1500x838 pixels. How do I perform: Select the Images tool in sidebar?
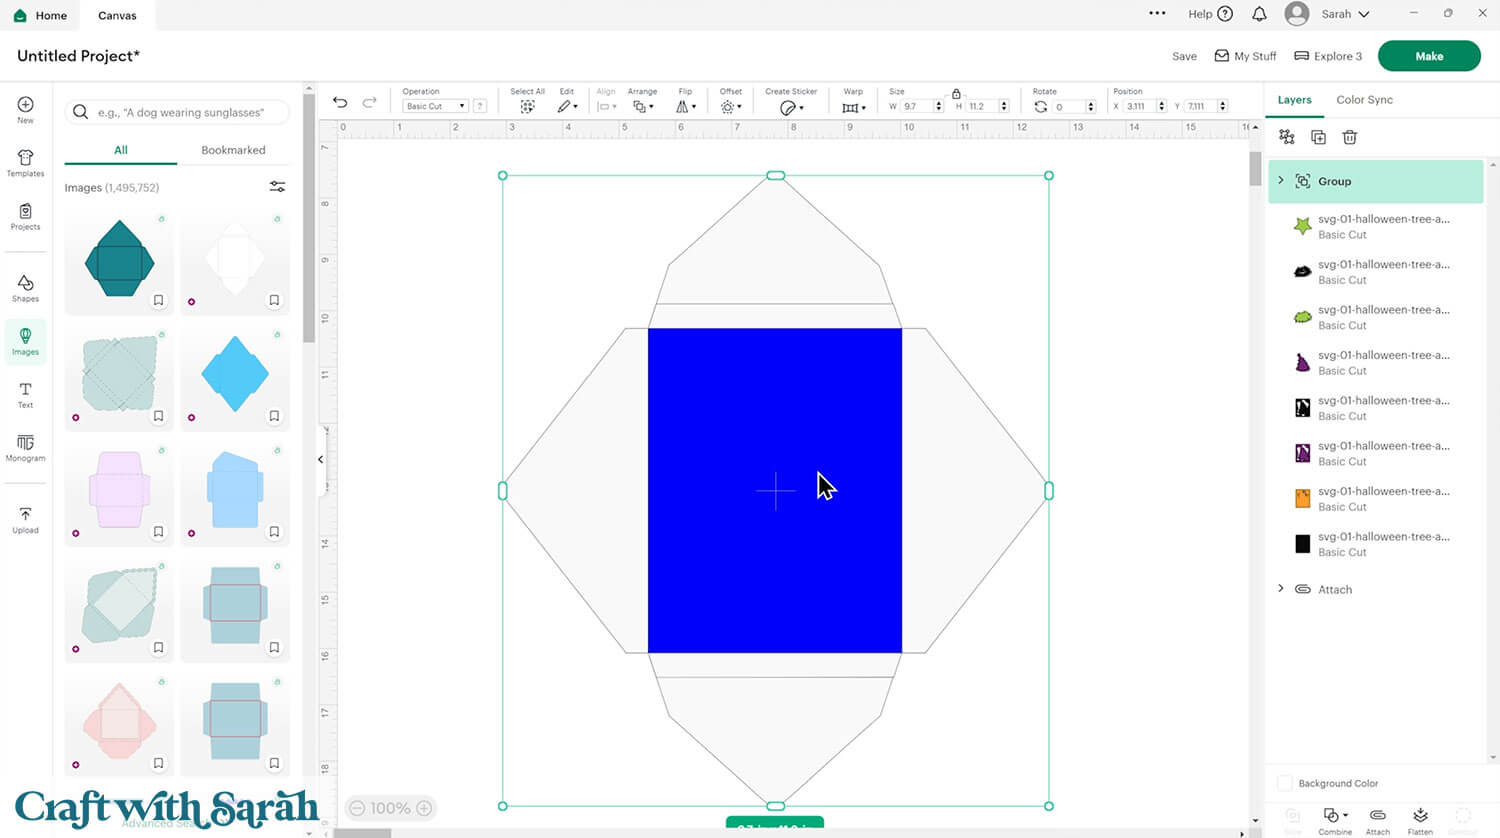pyautogui.click(x=25, y=341)
